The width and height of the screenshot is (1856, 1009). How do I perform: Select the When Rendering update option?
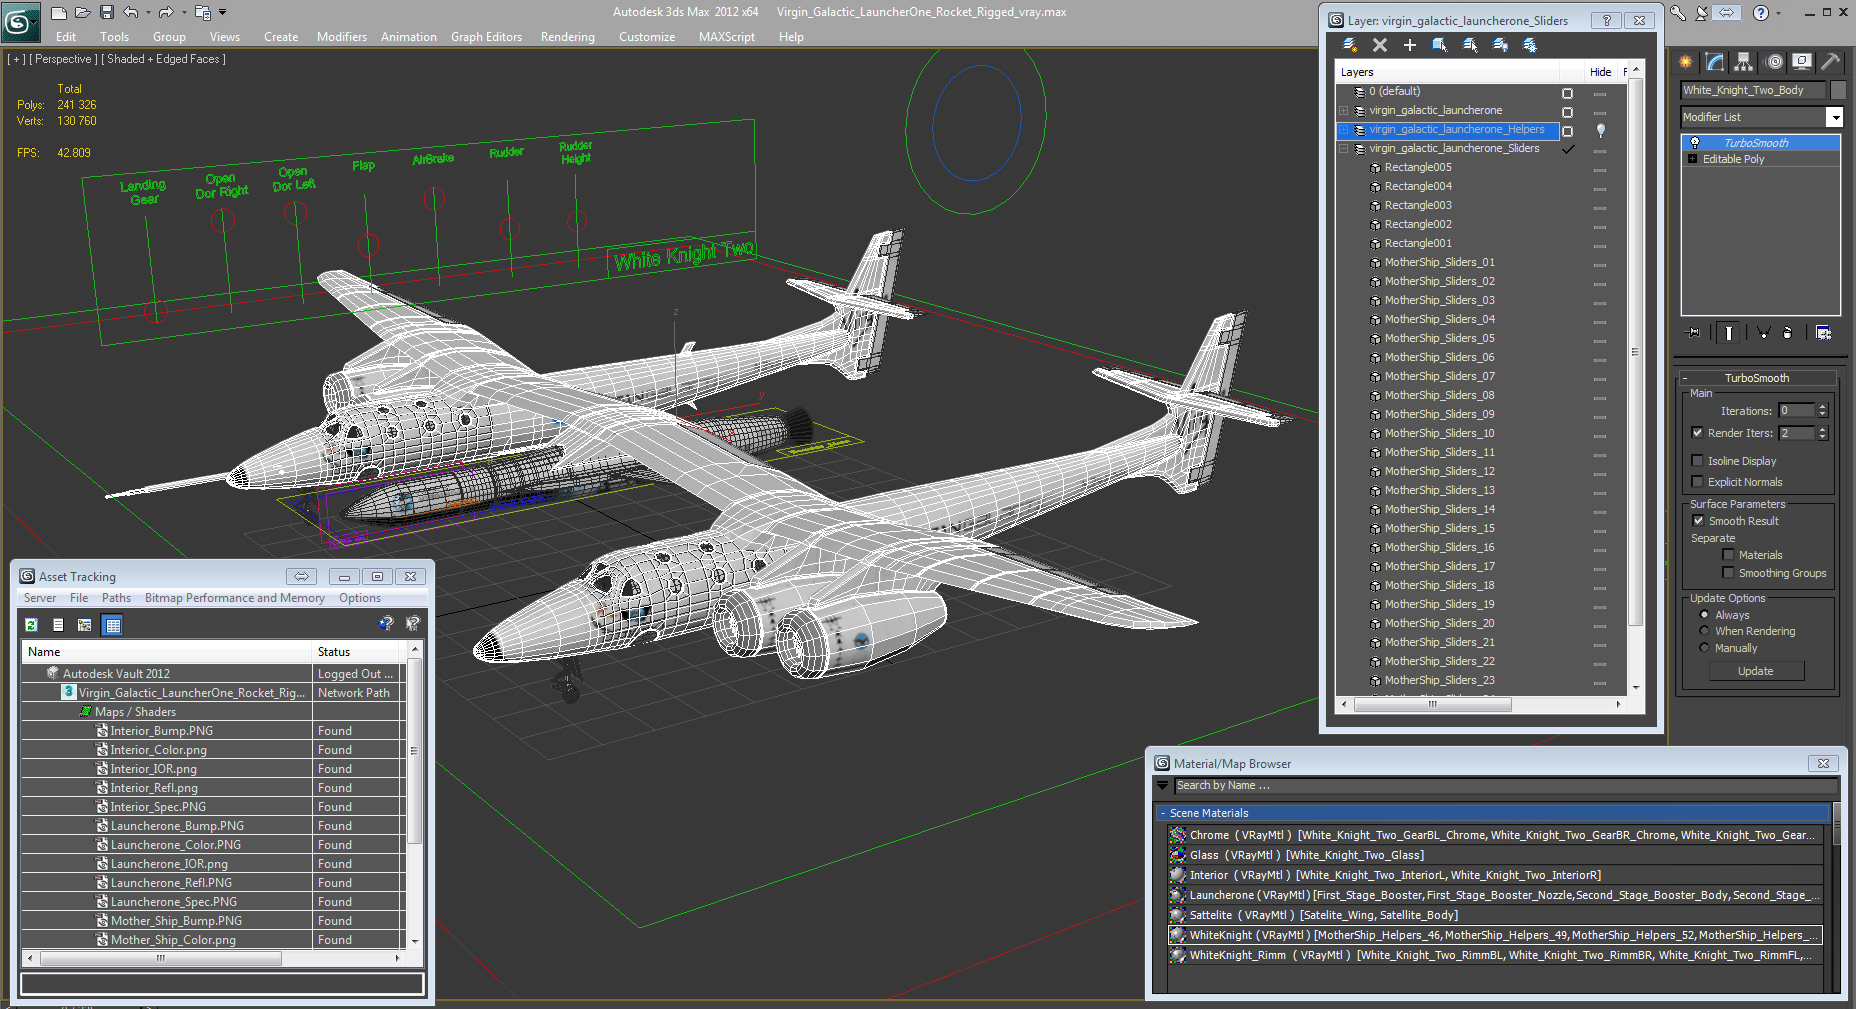pyautogui.click(x=1704, y=631)
